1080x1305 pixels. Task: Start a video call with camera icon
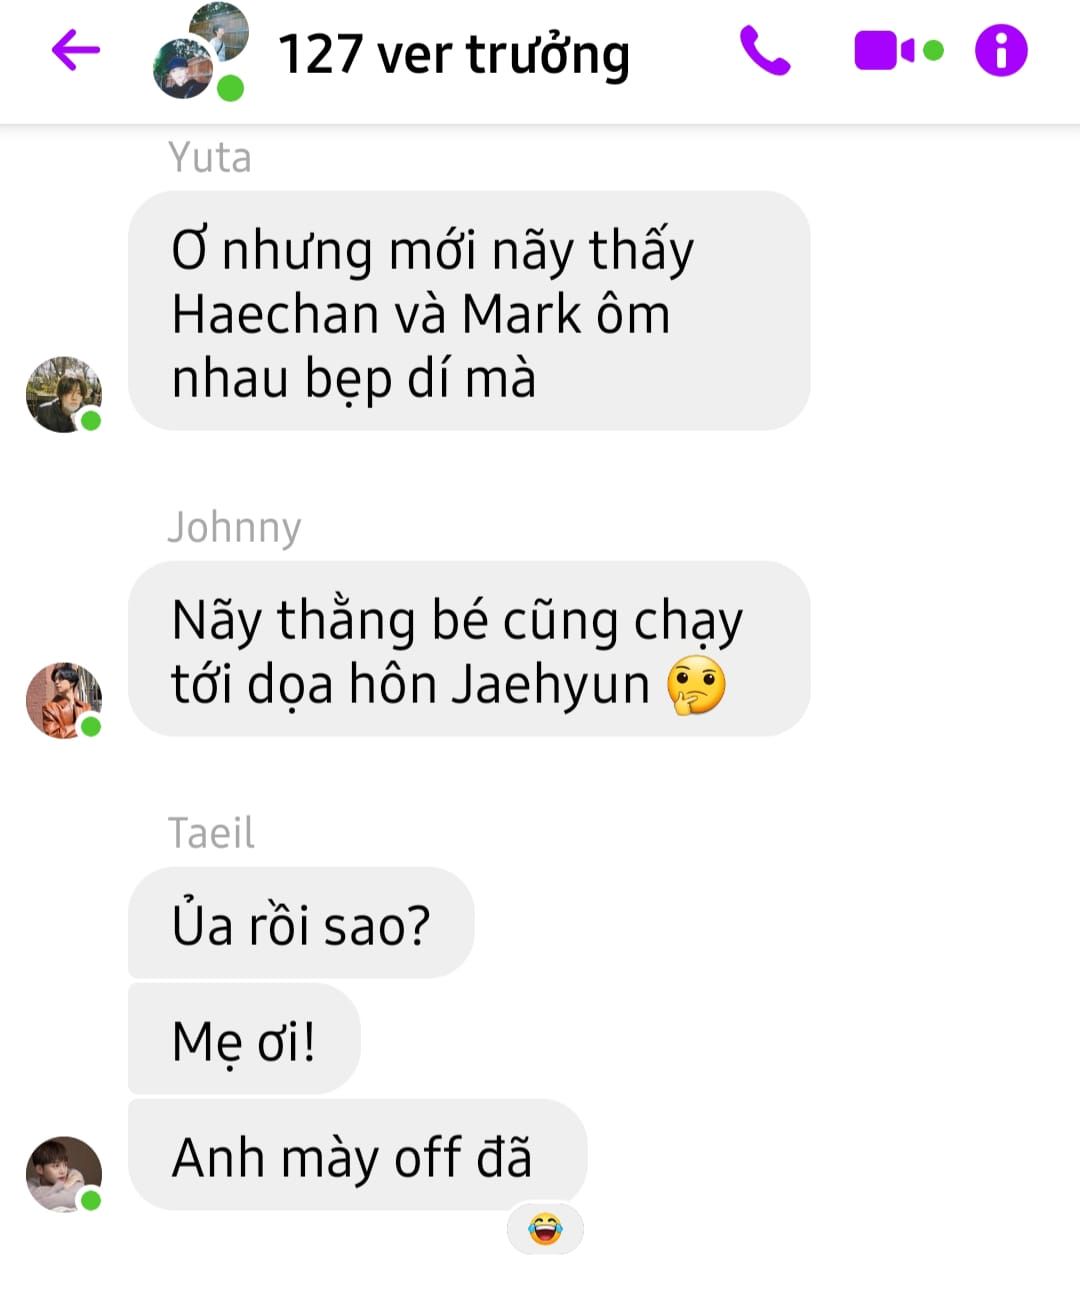(x=884, y=51)
